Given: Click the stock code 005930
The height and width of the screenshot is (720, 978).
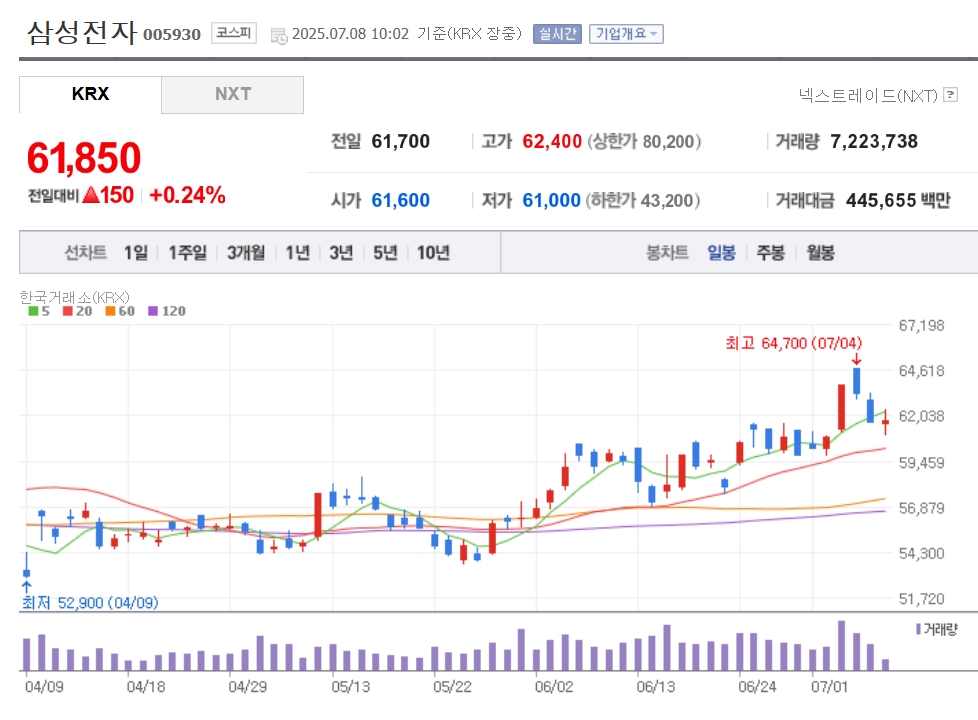Looking at the screenshot, I should tap(172, 34).
